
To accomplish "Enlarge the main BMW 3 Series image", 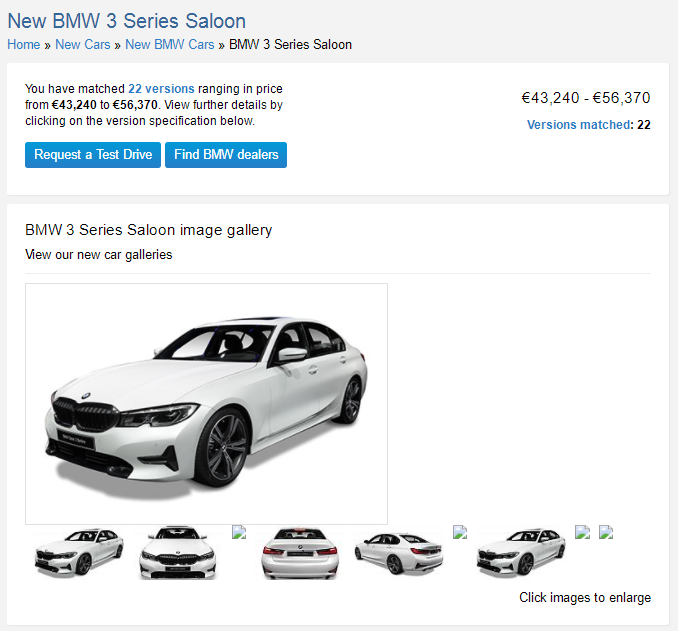I will pyautogui.click(x=206, y=404).
